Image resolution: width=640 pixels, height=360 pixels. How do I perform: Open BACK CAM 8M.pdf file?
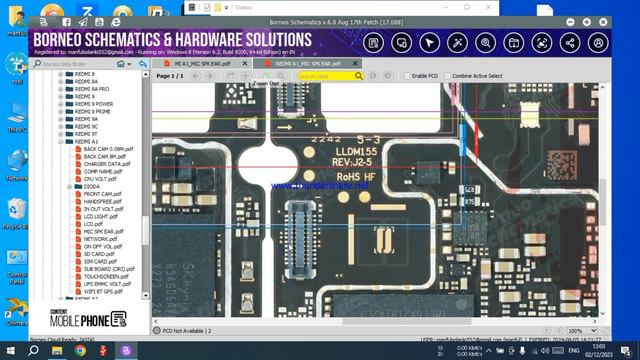(x=104, y=156)
